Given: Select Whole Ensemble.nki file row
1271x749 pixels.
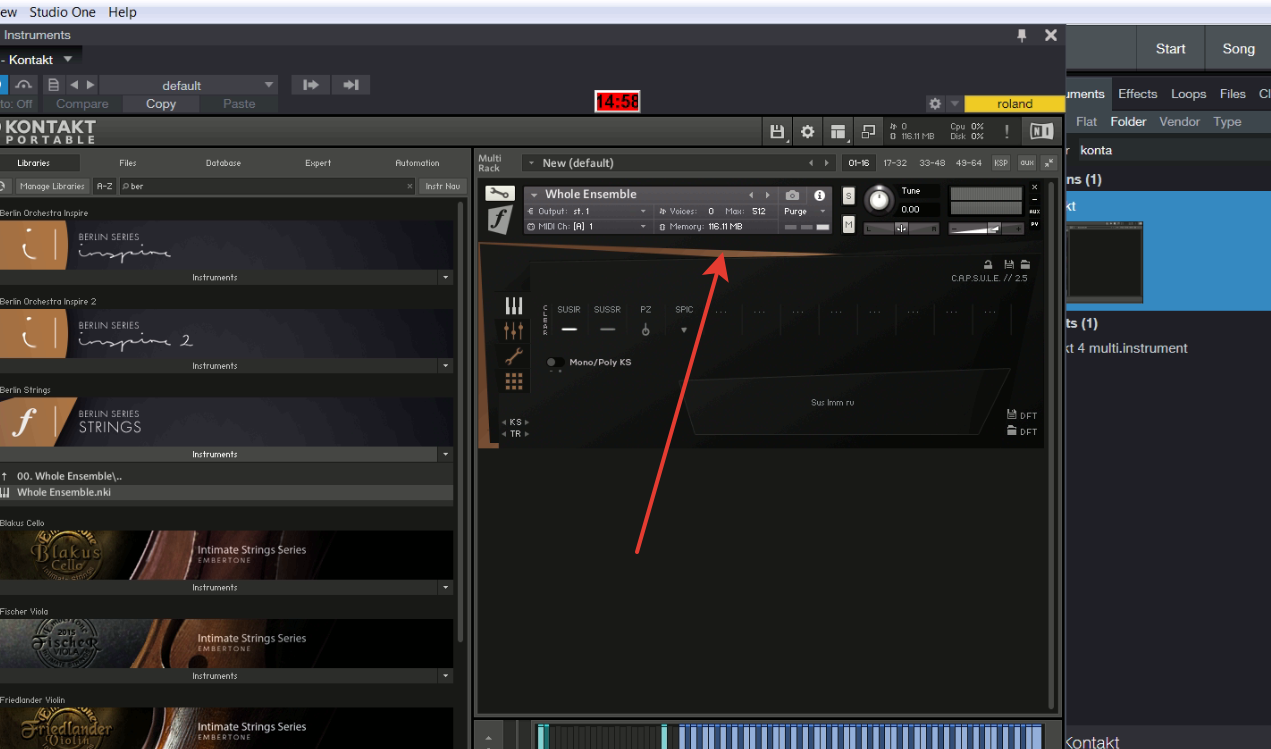Looking at the screenshot, I should [226, 493].
